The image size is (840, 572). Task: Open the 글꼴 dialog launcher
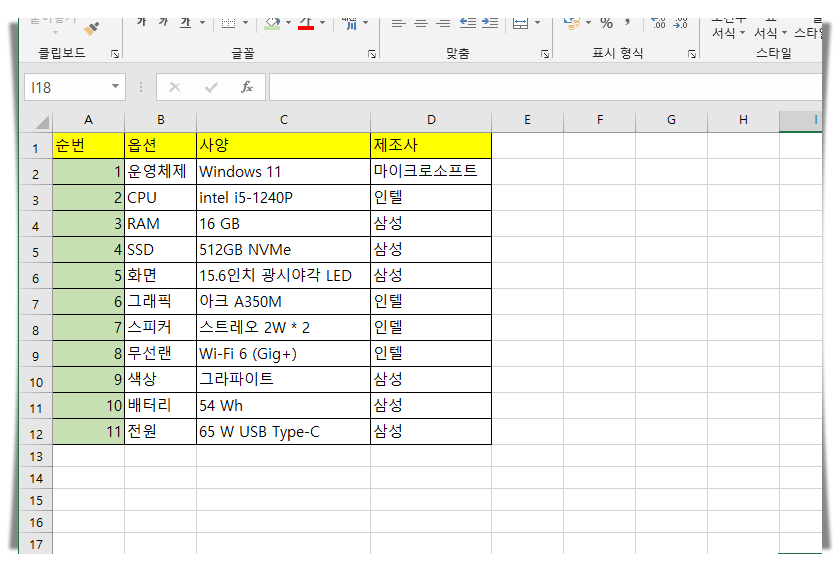[372, 54]
